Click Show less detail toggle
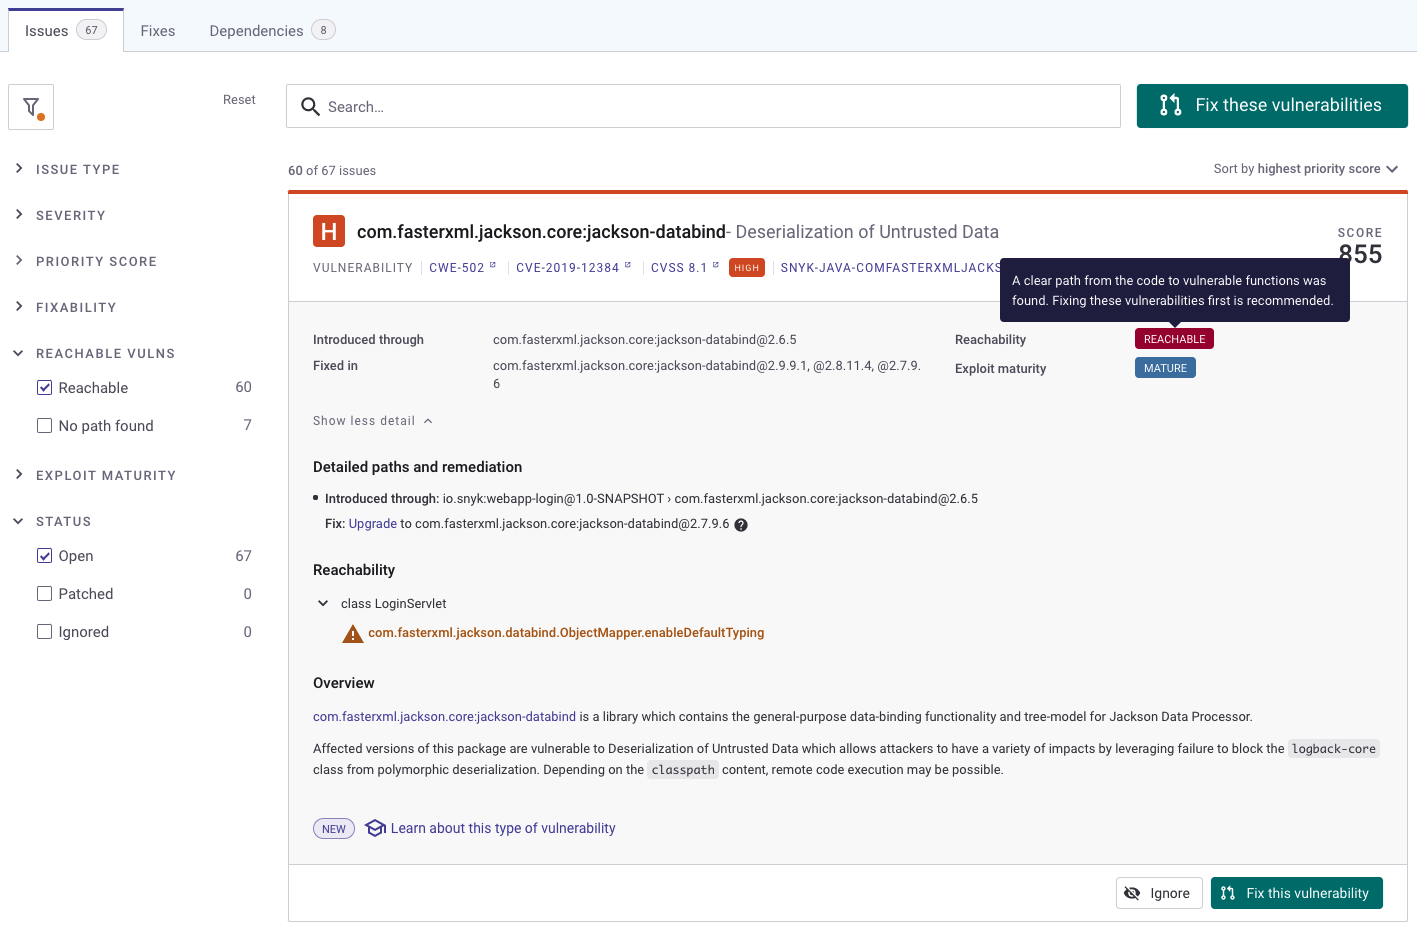 click(372, 421)
